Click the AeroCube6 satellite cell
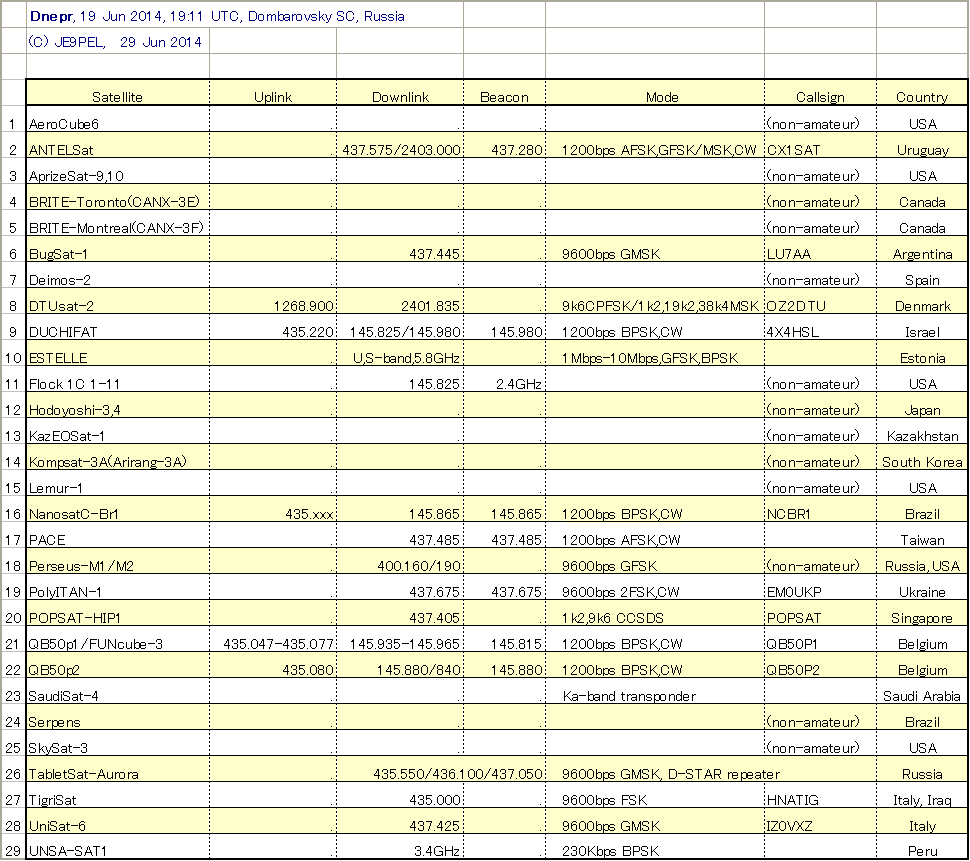The width and height of the screenshot is (970, 861). (x=118, y=119)
